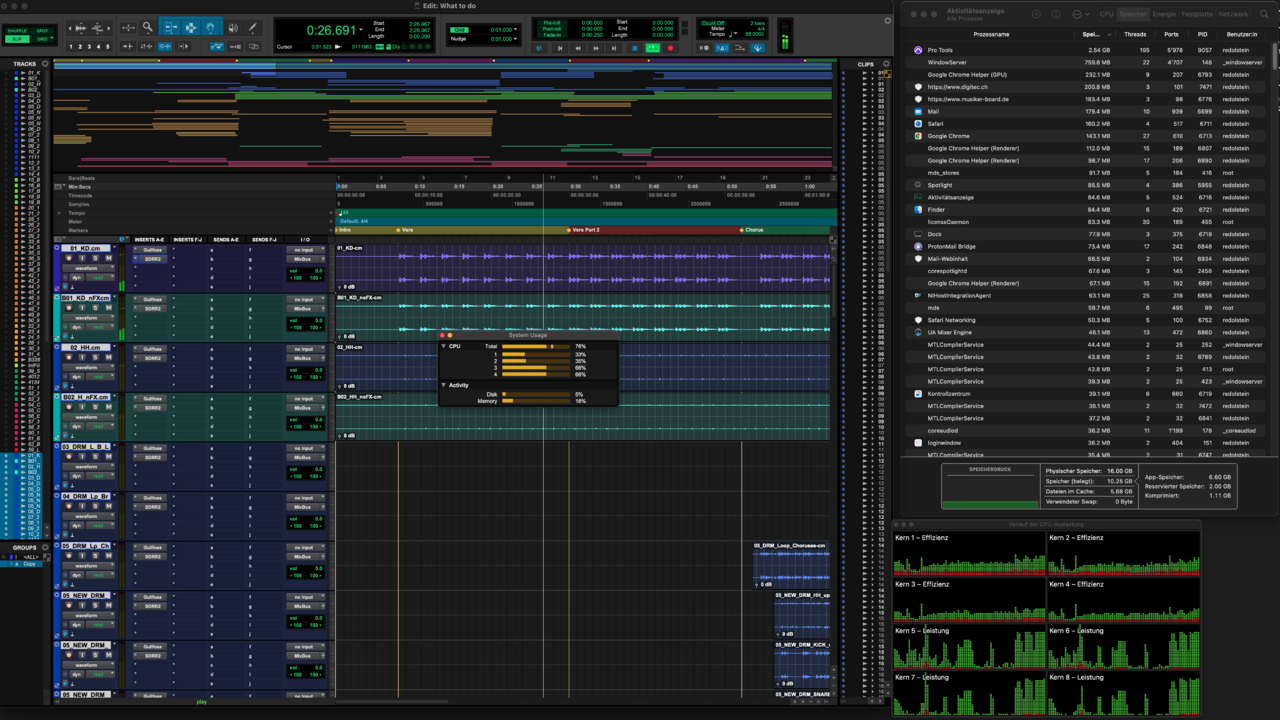
Task: Select Pro Tools process row
Action: [x=1088, y=50]
